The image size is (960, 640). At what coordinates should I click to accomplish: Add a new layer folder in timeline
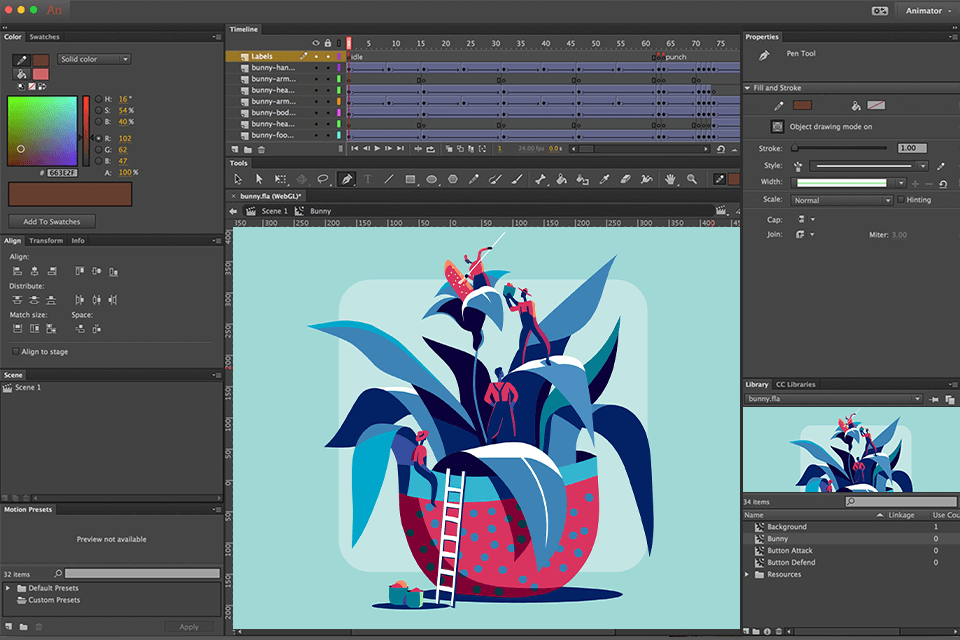tap(248, 149)
